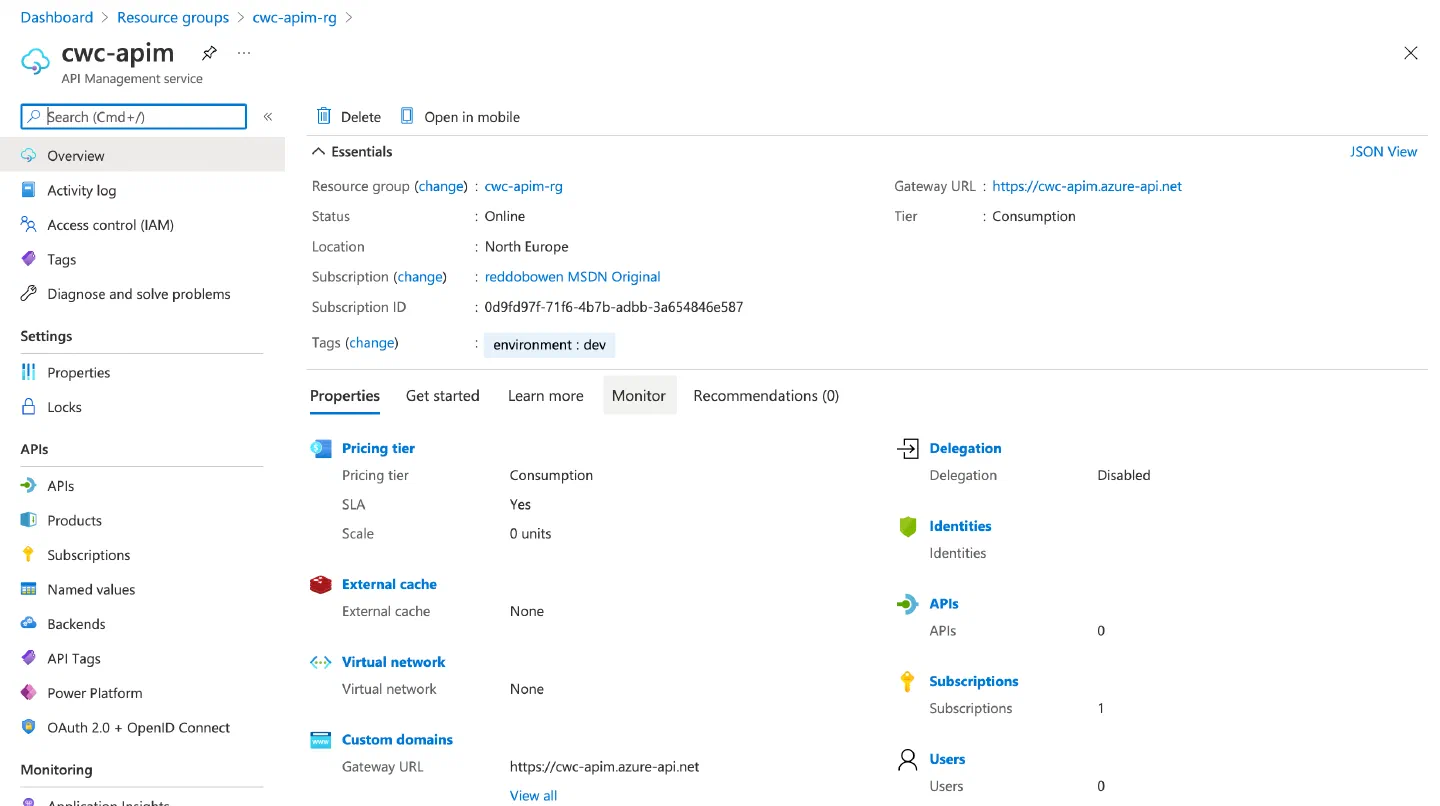The height and width of the screenshot is (806, 1440).
Task: Click the Products sidebar icon
Action: tap(29, 520)
